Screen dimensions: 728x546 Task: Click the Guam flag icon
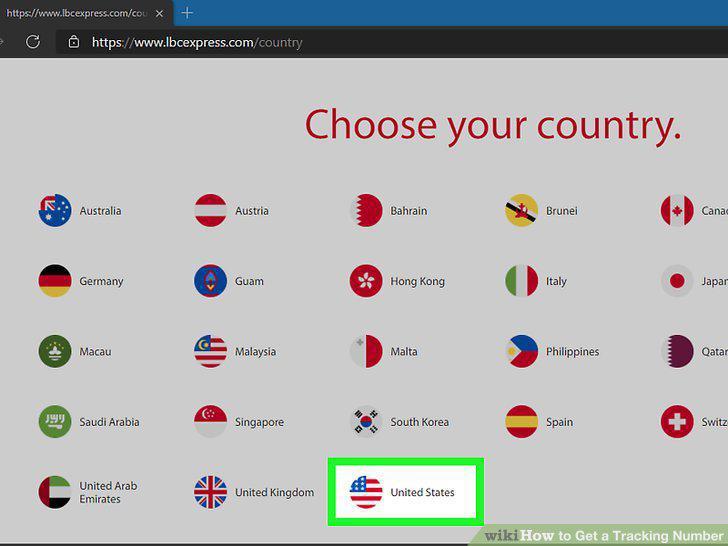[210, 281]
